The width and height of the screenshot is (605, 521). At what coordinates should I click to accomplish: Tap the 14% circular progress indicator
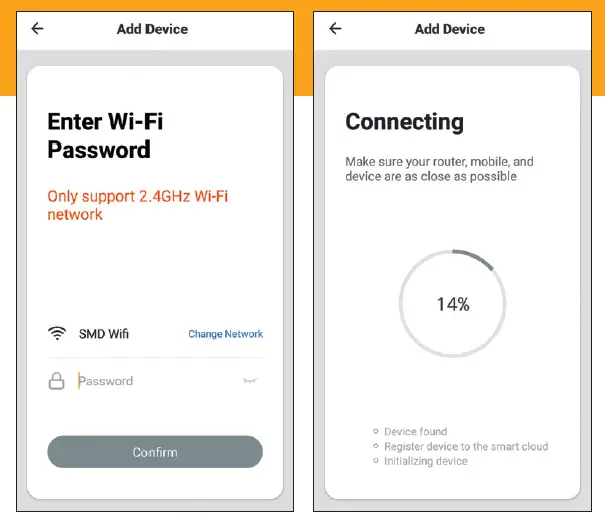(452, 304)
